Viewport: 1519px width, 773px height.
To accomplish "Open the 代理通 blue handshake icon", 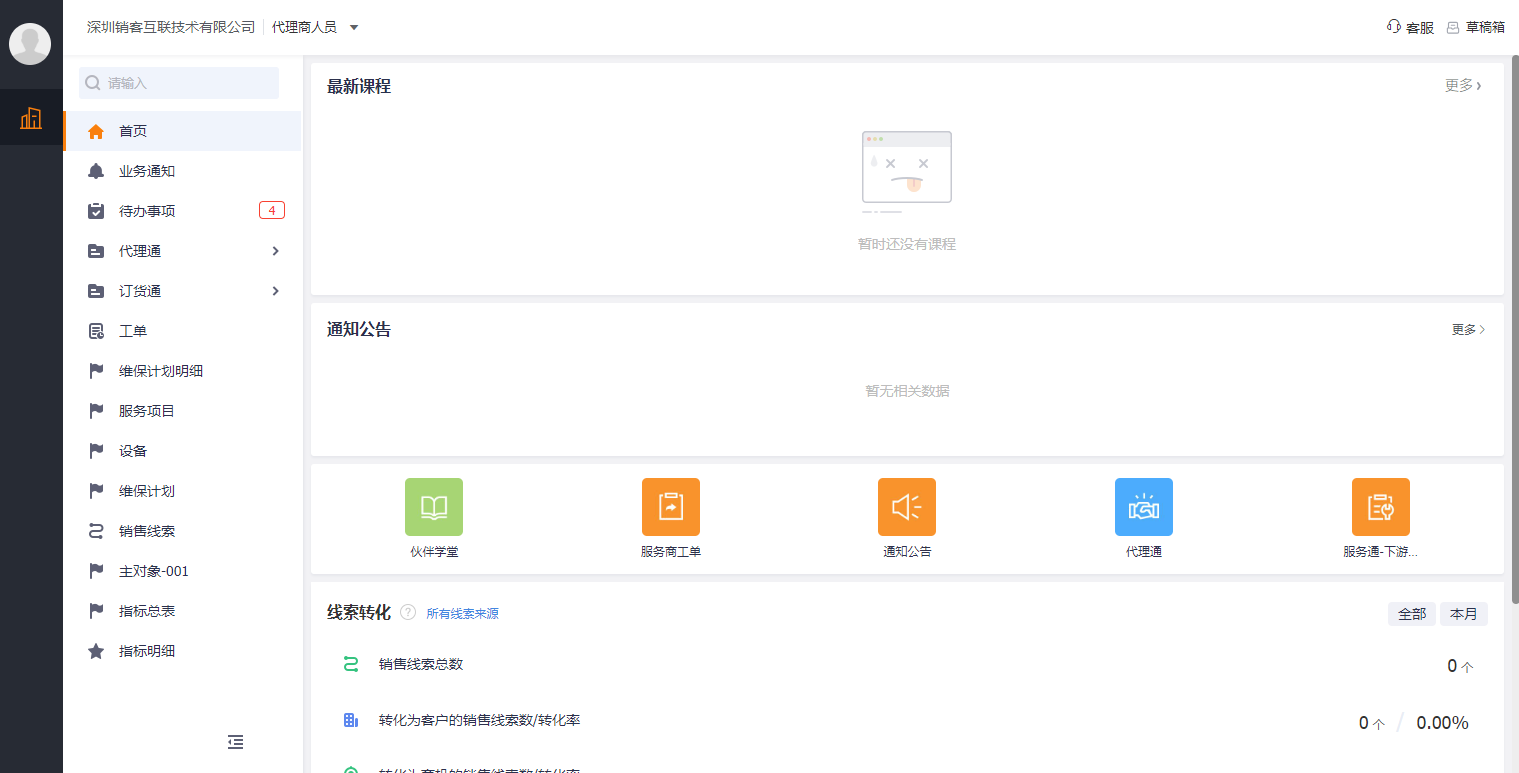I will 1144,507.
